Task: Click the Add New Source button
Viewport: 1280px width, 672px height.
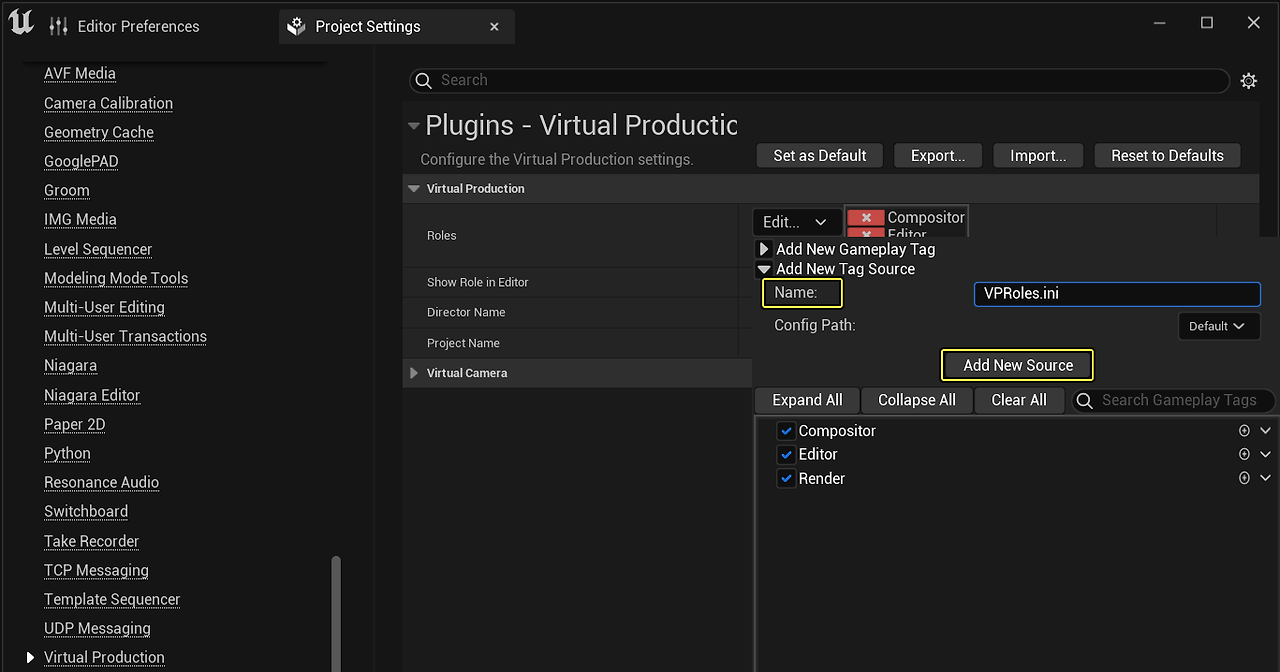Action: [1018, 365]
